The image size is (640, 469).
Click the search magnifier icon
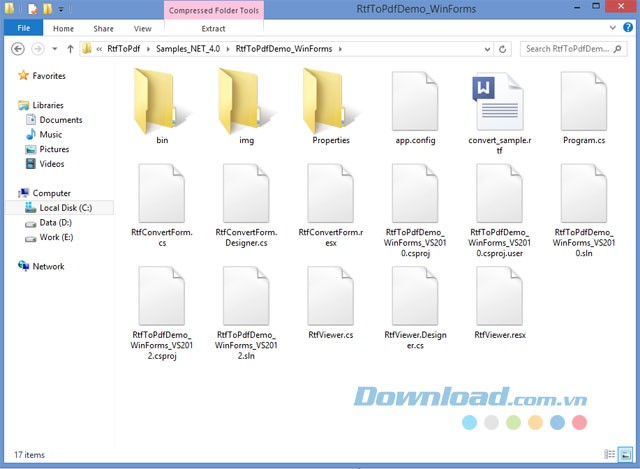[618, 49]
